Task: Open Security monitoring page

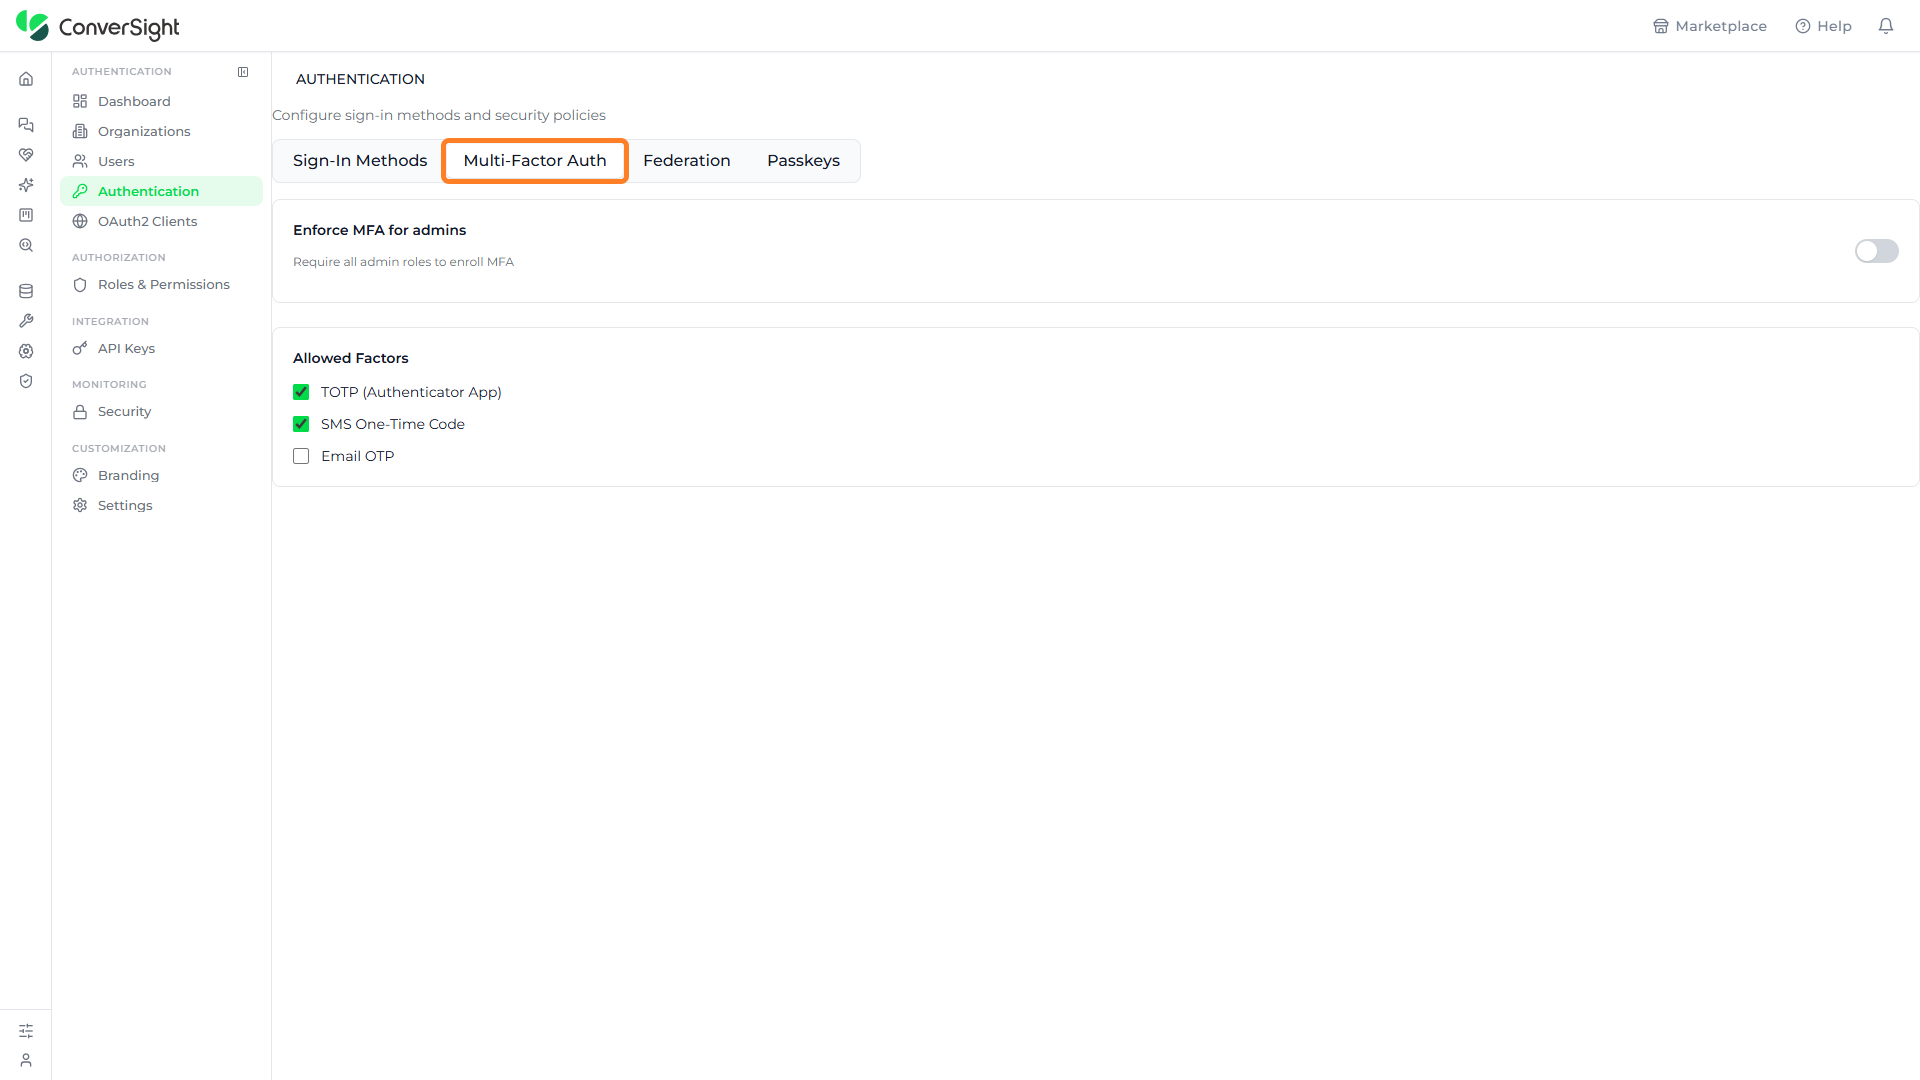Action: click(161, 411)
